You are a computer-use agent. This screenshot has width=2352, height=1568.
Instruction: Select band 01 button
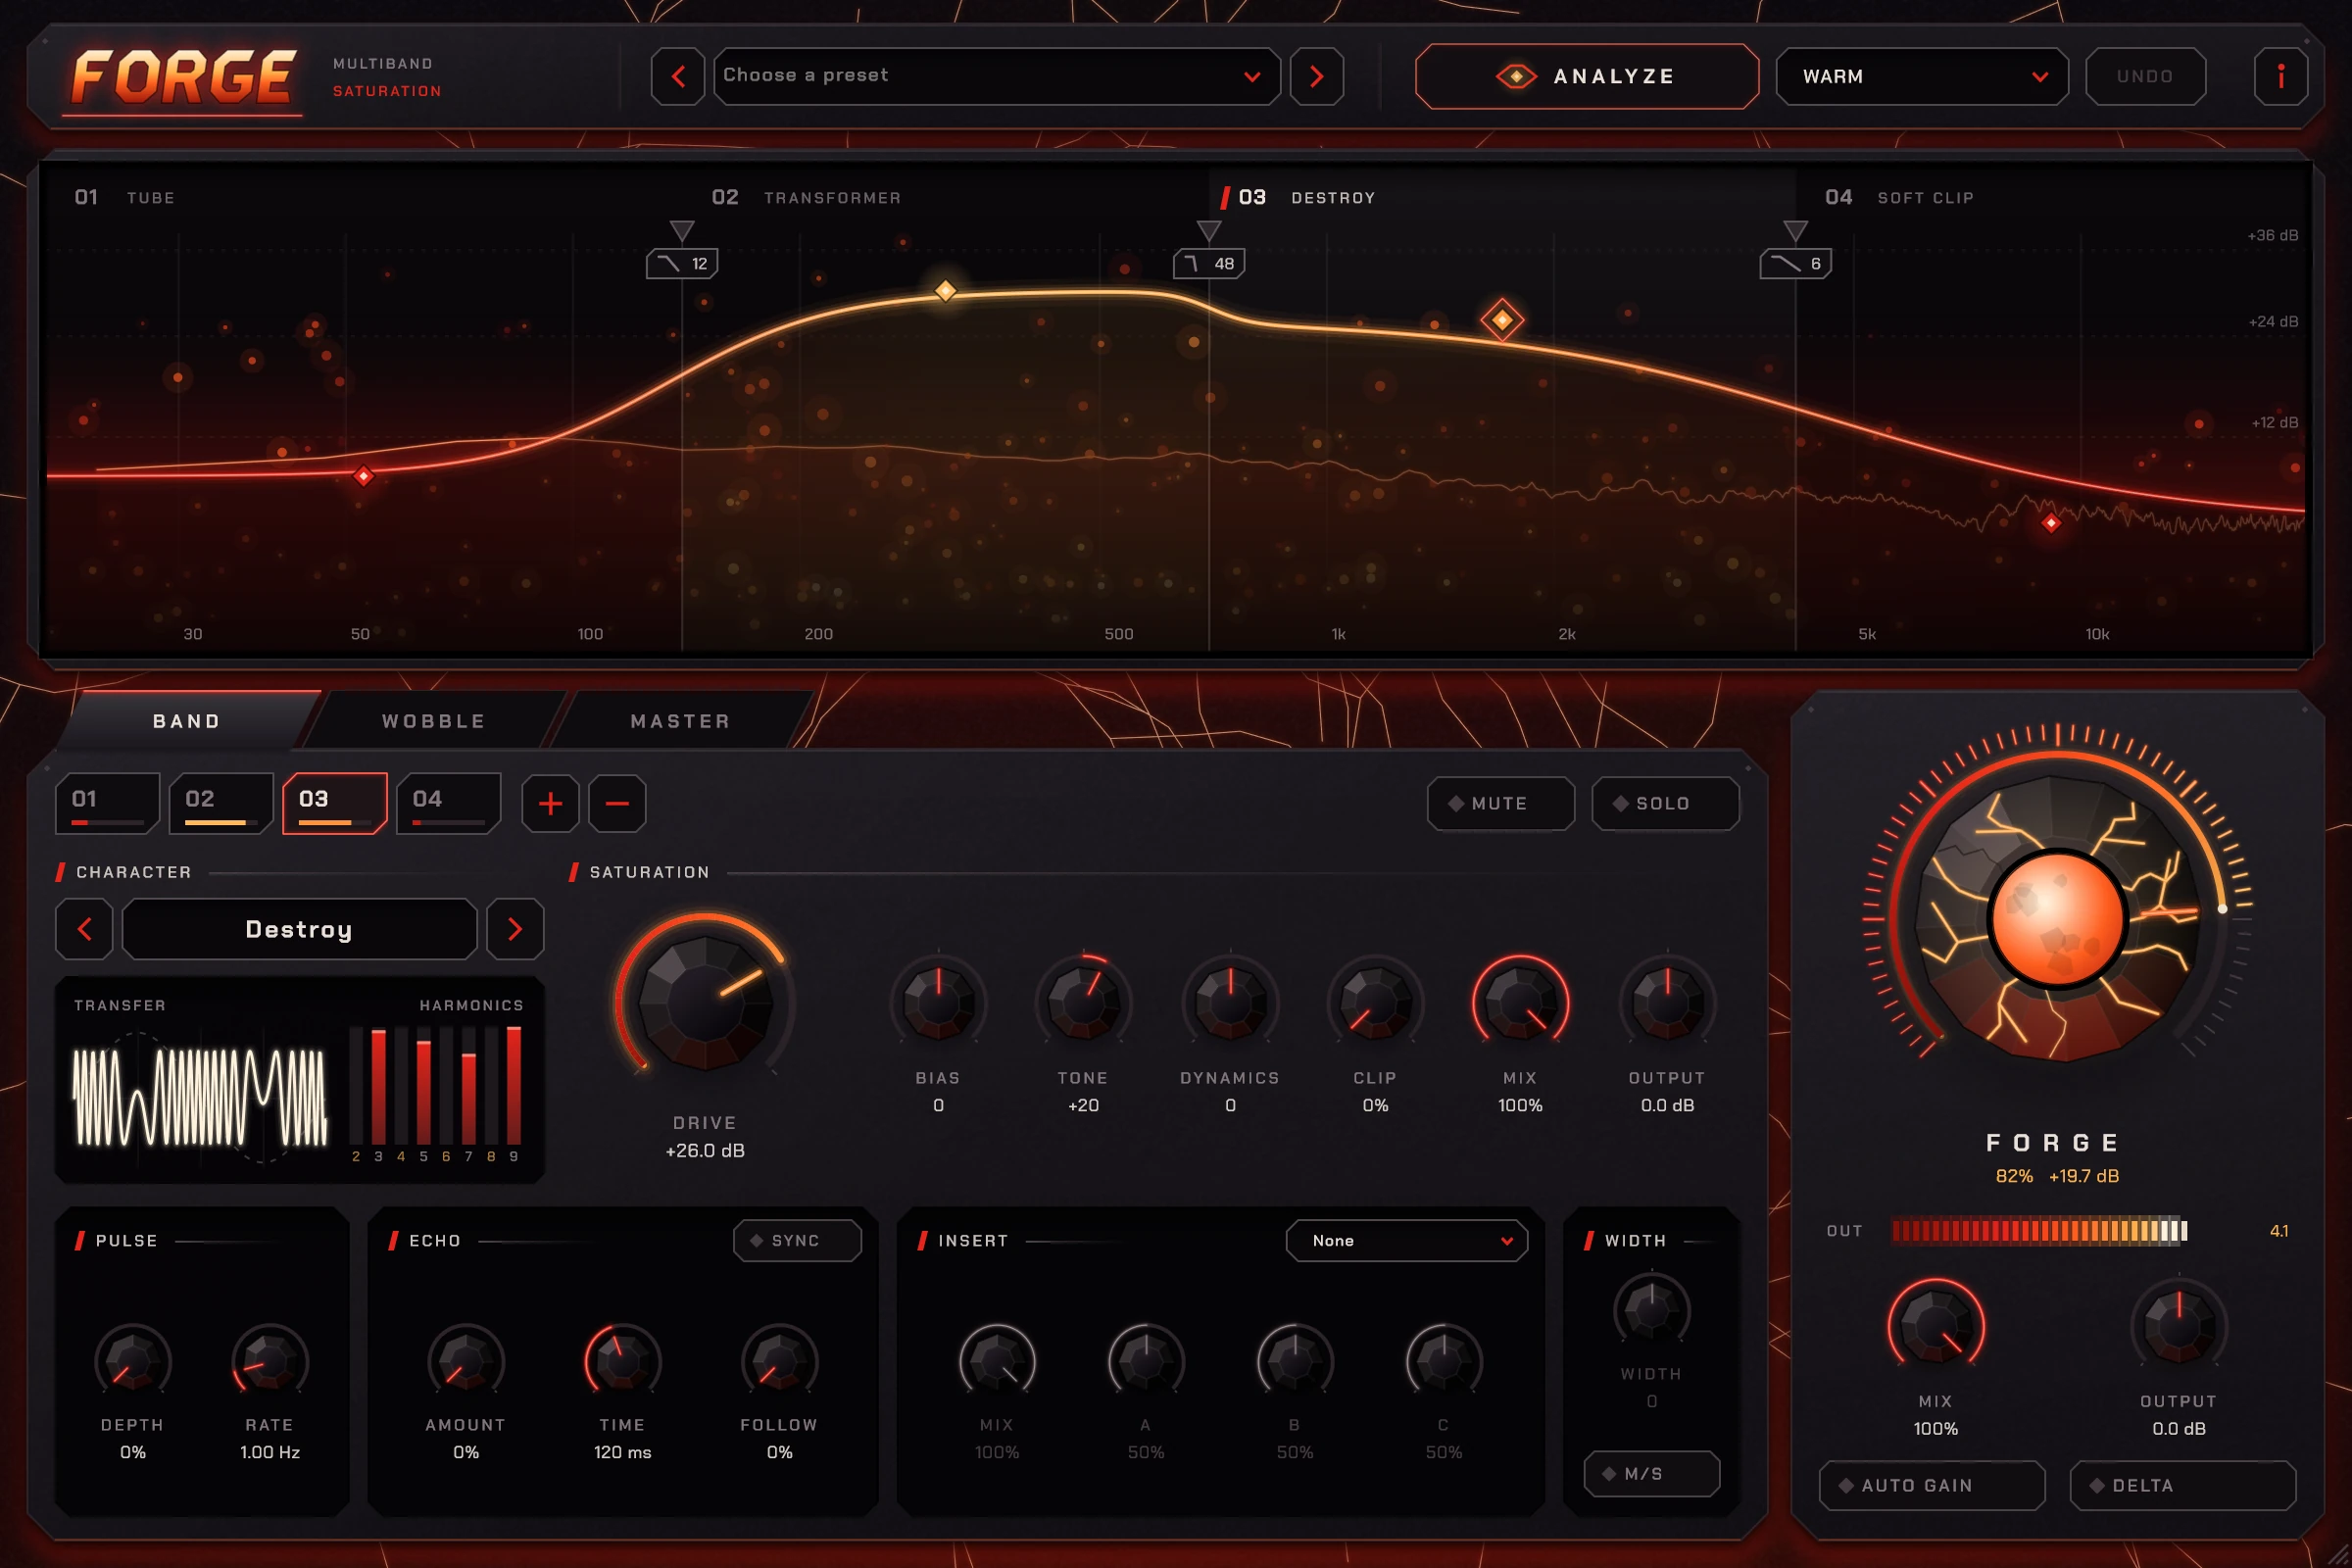pos(107,803)
